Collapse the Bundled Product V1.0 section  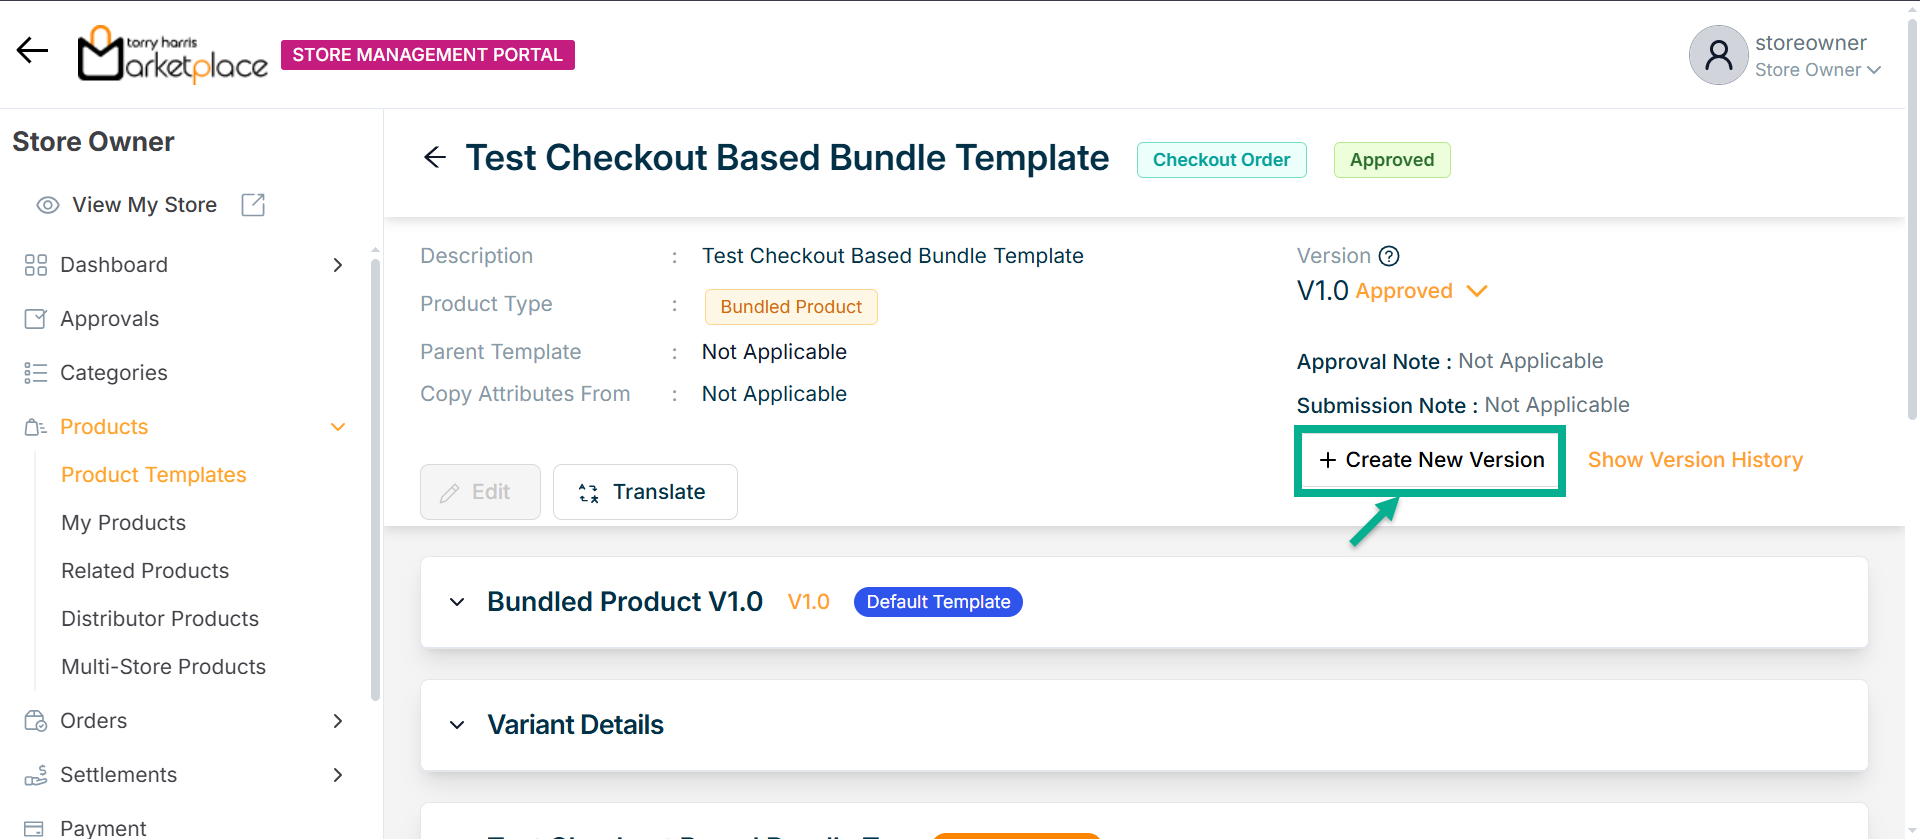pos(457,602)
